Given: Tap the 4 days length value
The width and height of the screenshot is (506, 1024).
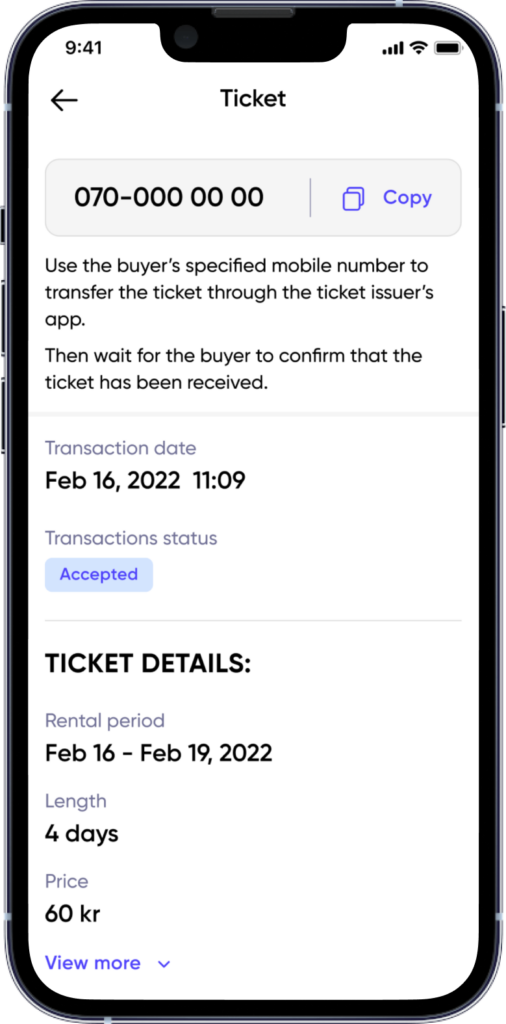Looking at the screenshot, I should (82, 834).
